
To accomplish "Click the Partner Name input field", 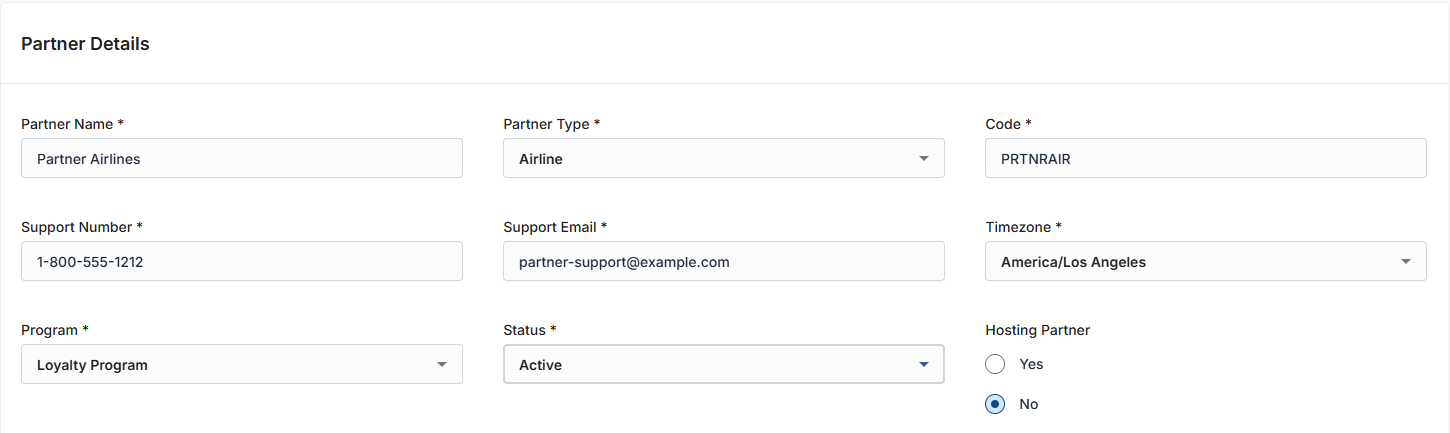I will [x=241, y=158].
